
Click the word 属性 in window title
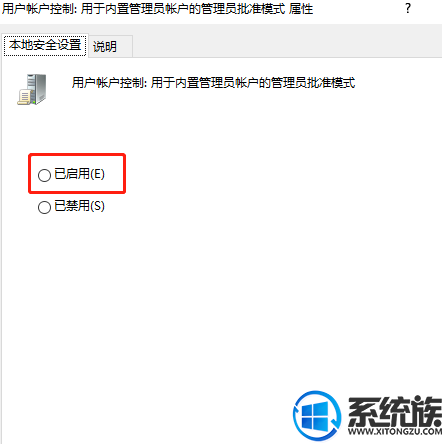pos(301,9)
